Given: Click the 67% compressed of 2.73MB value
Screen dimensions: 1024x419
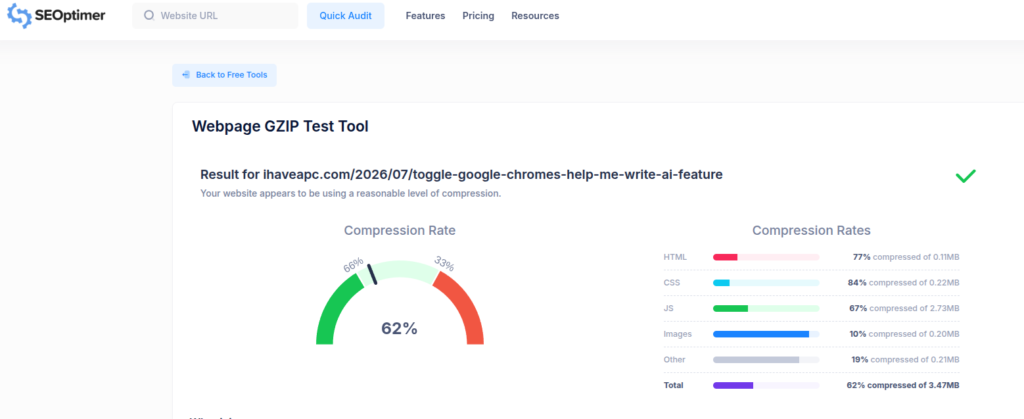Looking at the screenshot, I should point(904,308).
